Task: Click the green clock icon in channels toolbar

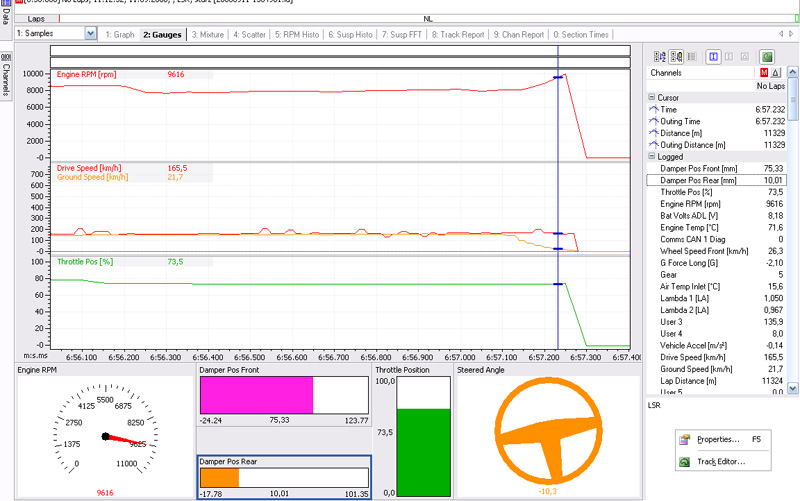Action: 768,57
